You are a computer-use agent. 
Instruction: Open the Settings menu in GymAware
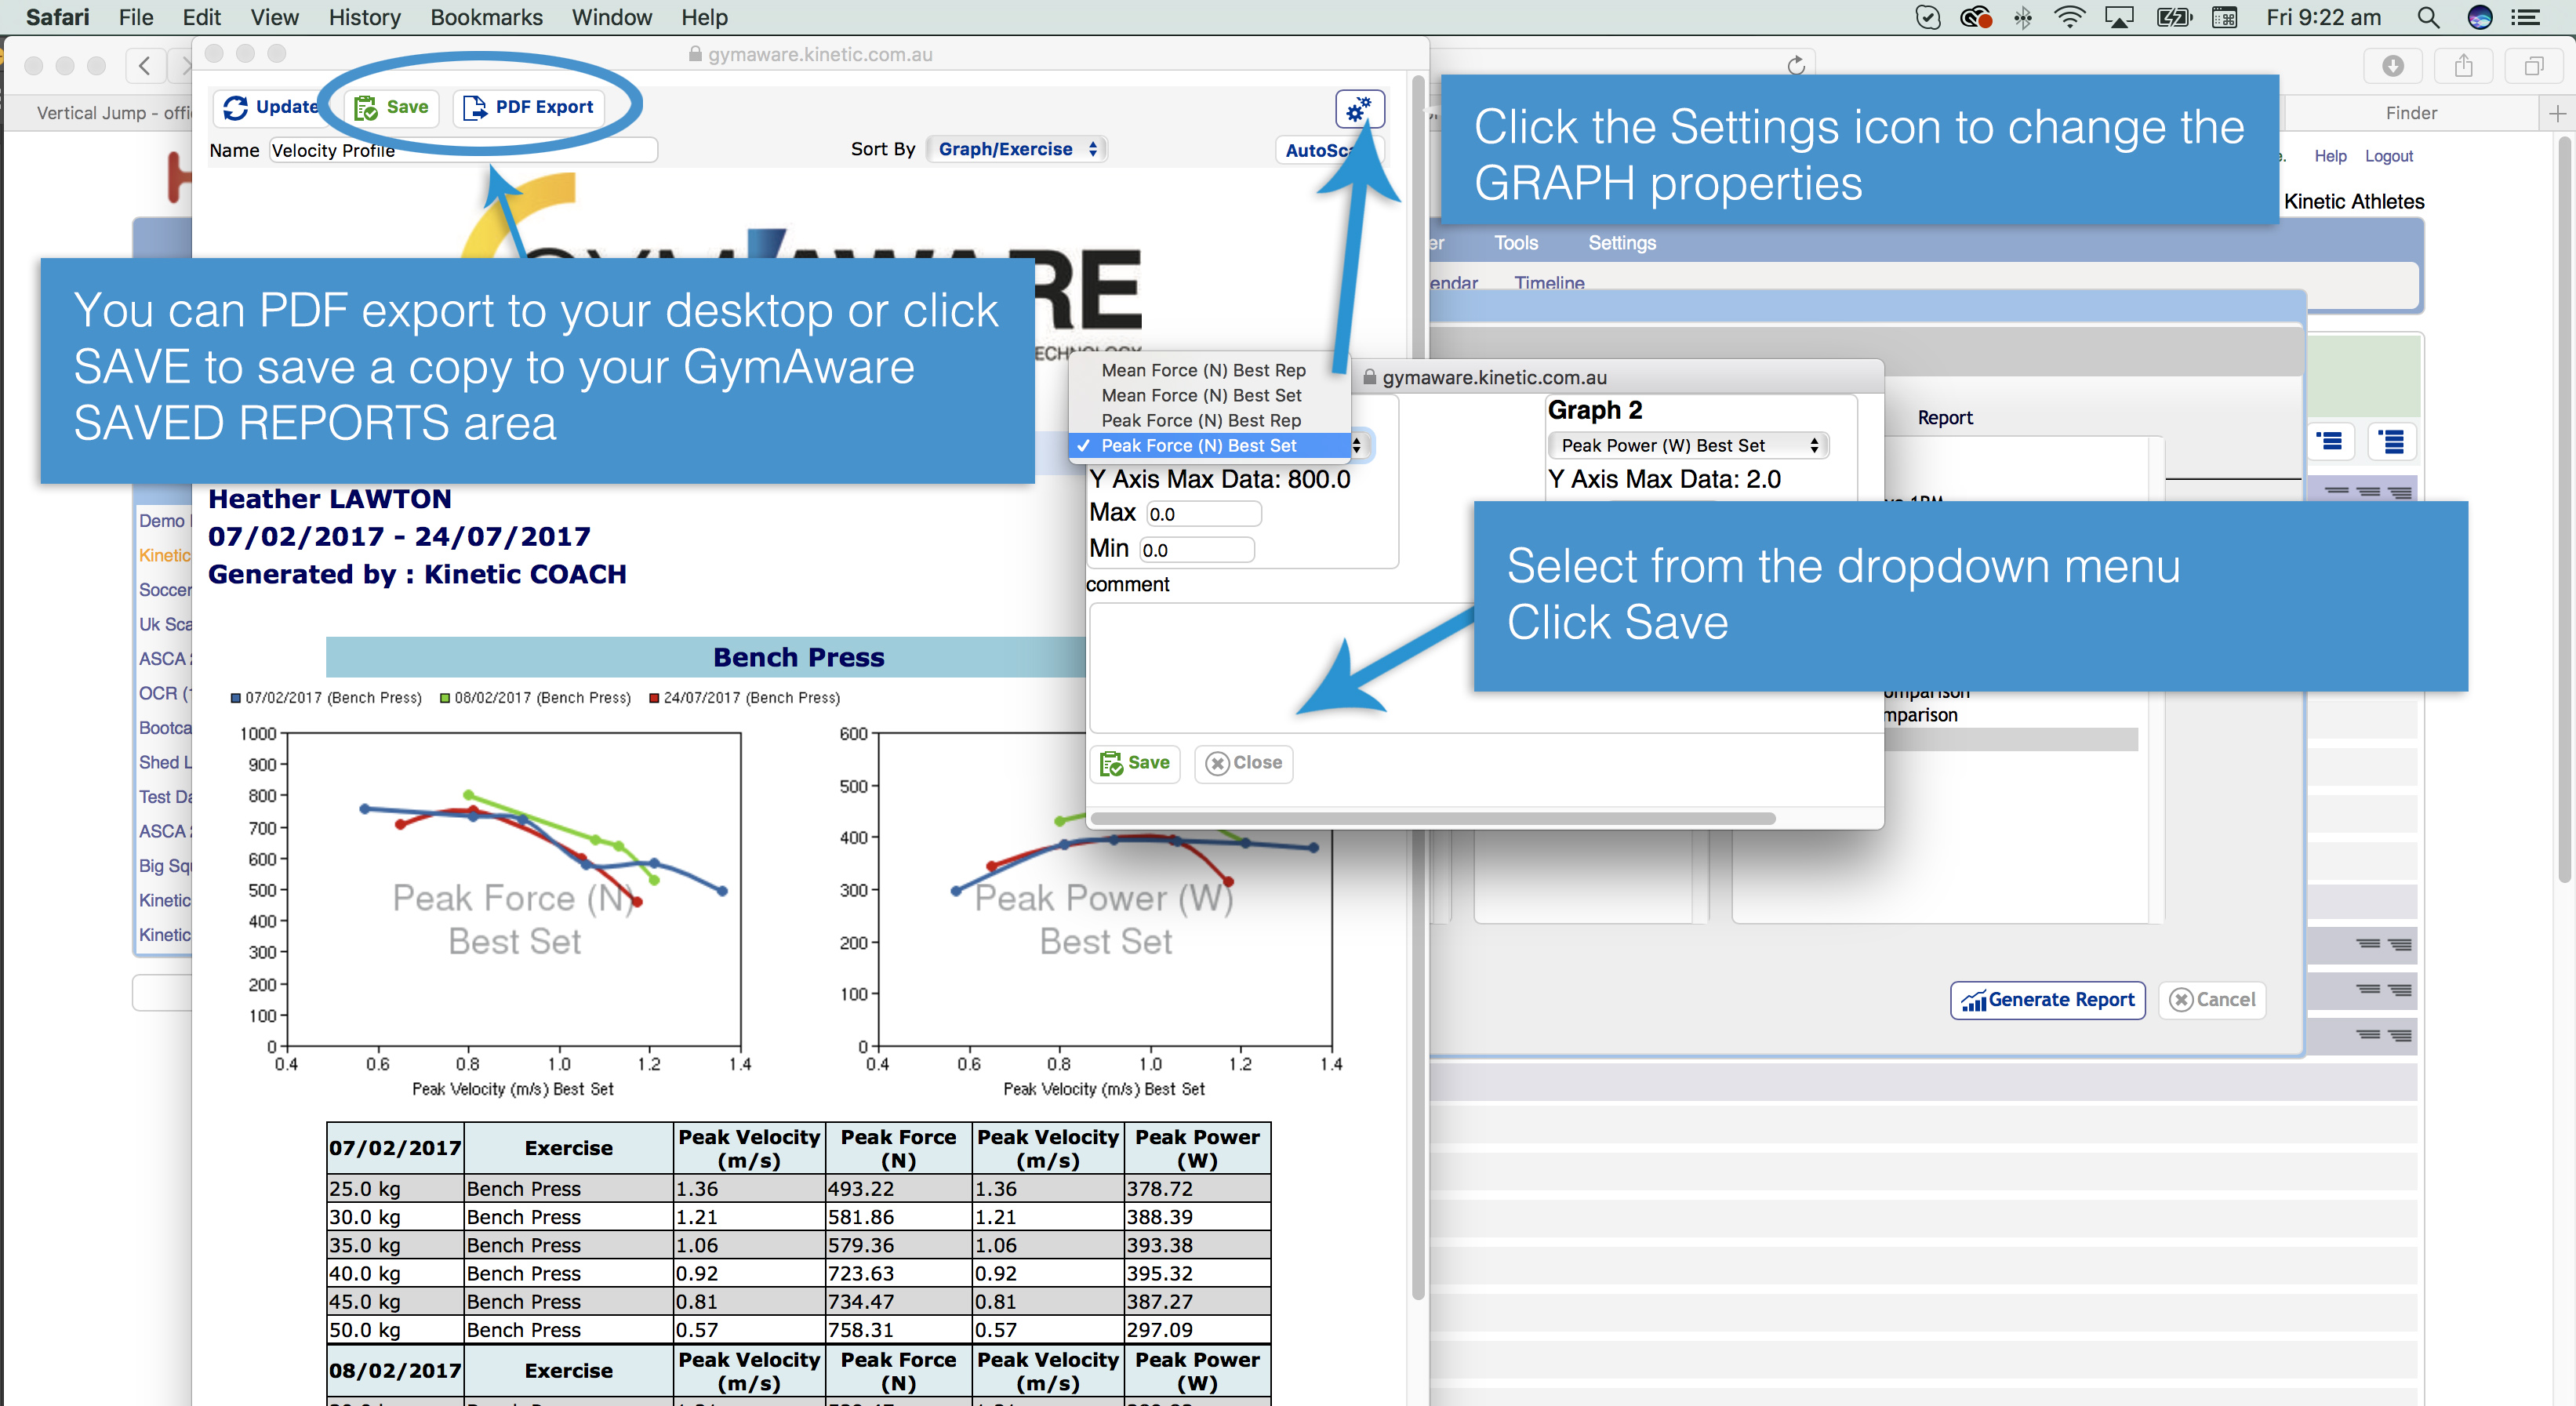pos(1621,243)
